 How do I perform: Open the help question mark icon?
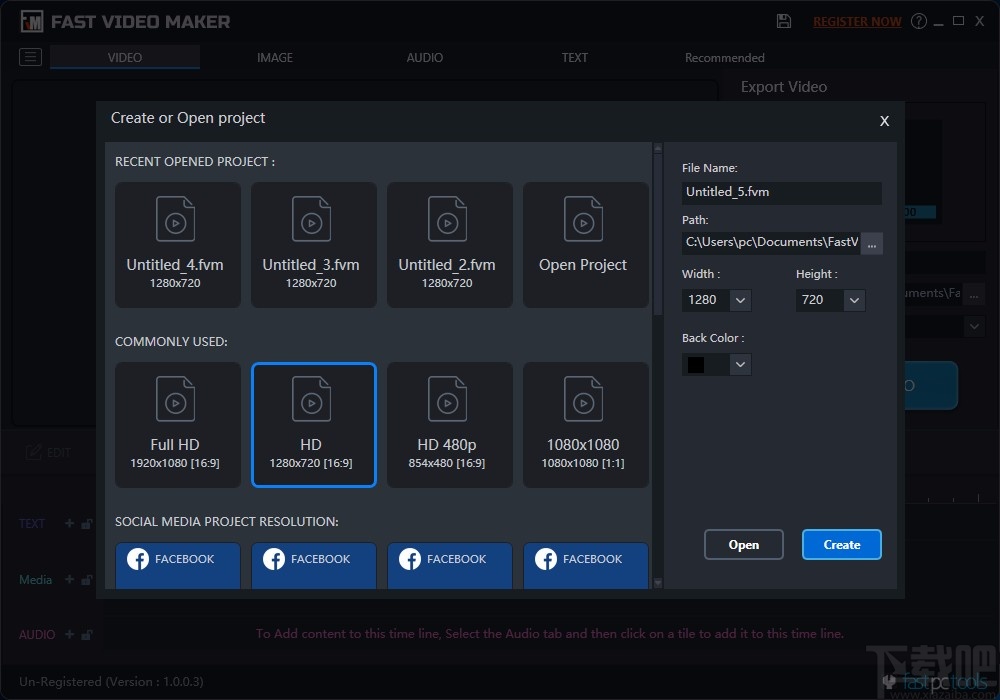coord(918,21)
